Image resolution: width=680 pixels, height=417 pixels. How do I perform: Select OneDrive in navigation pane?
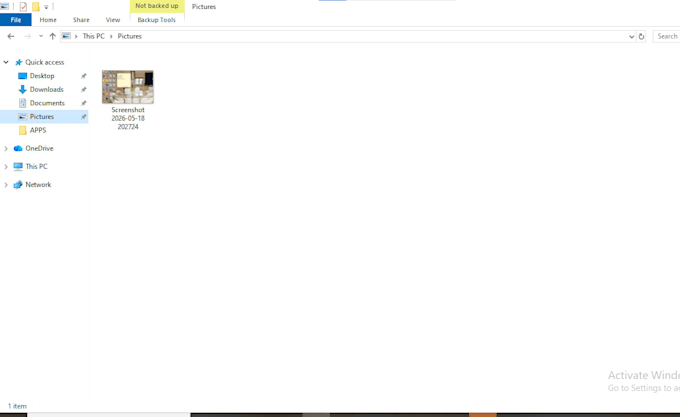(39, 149)
